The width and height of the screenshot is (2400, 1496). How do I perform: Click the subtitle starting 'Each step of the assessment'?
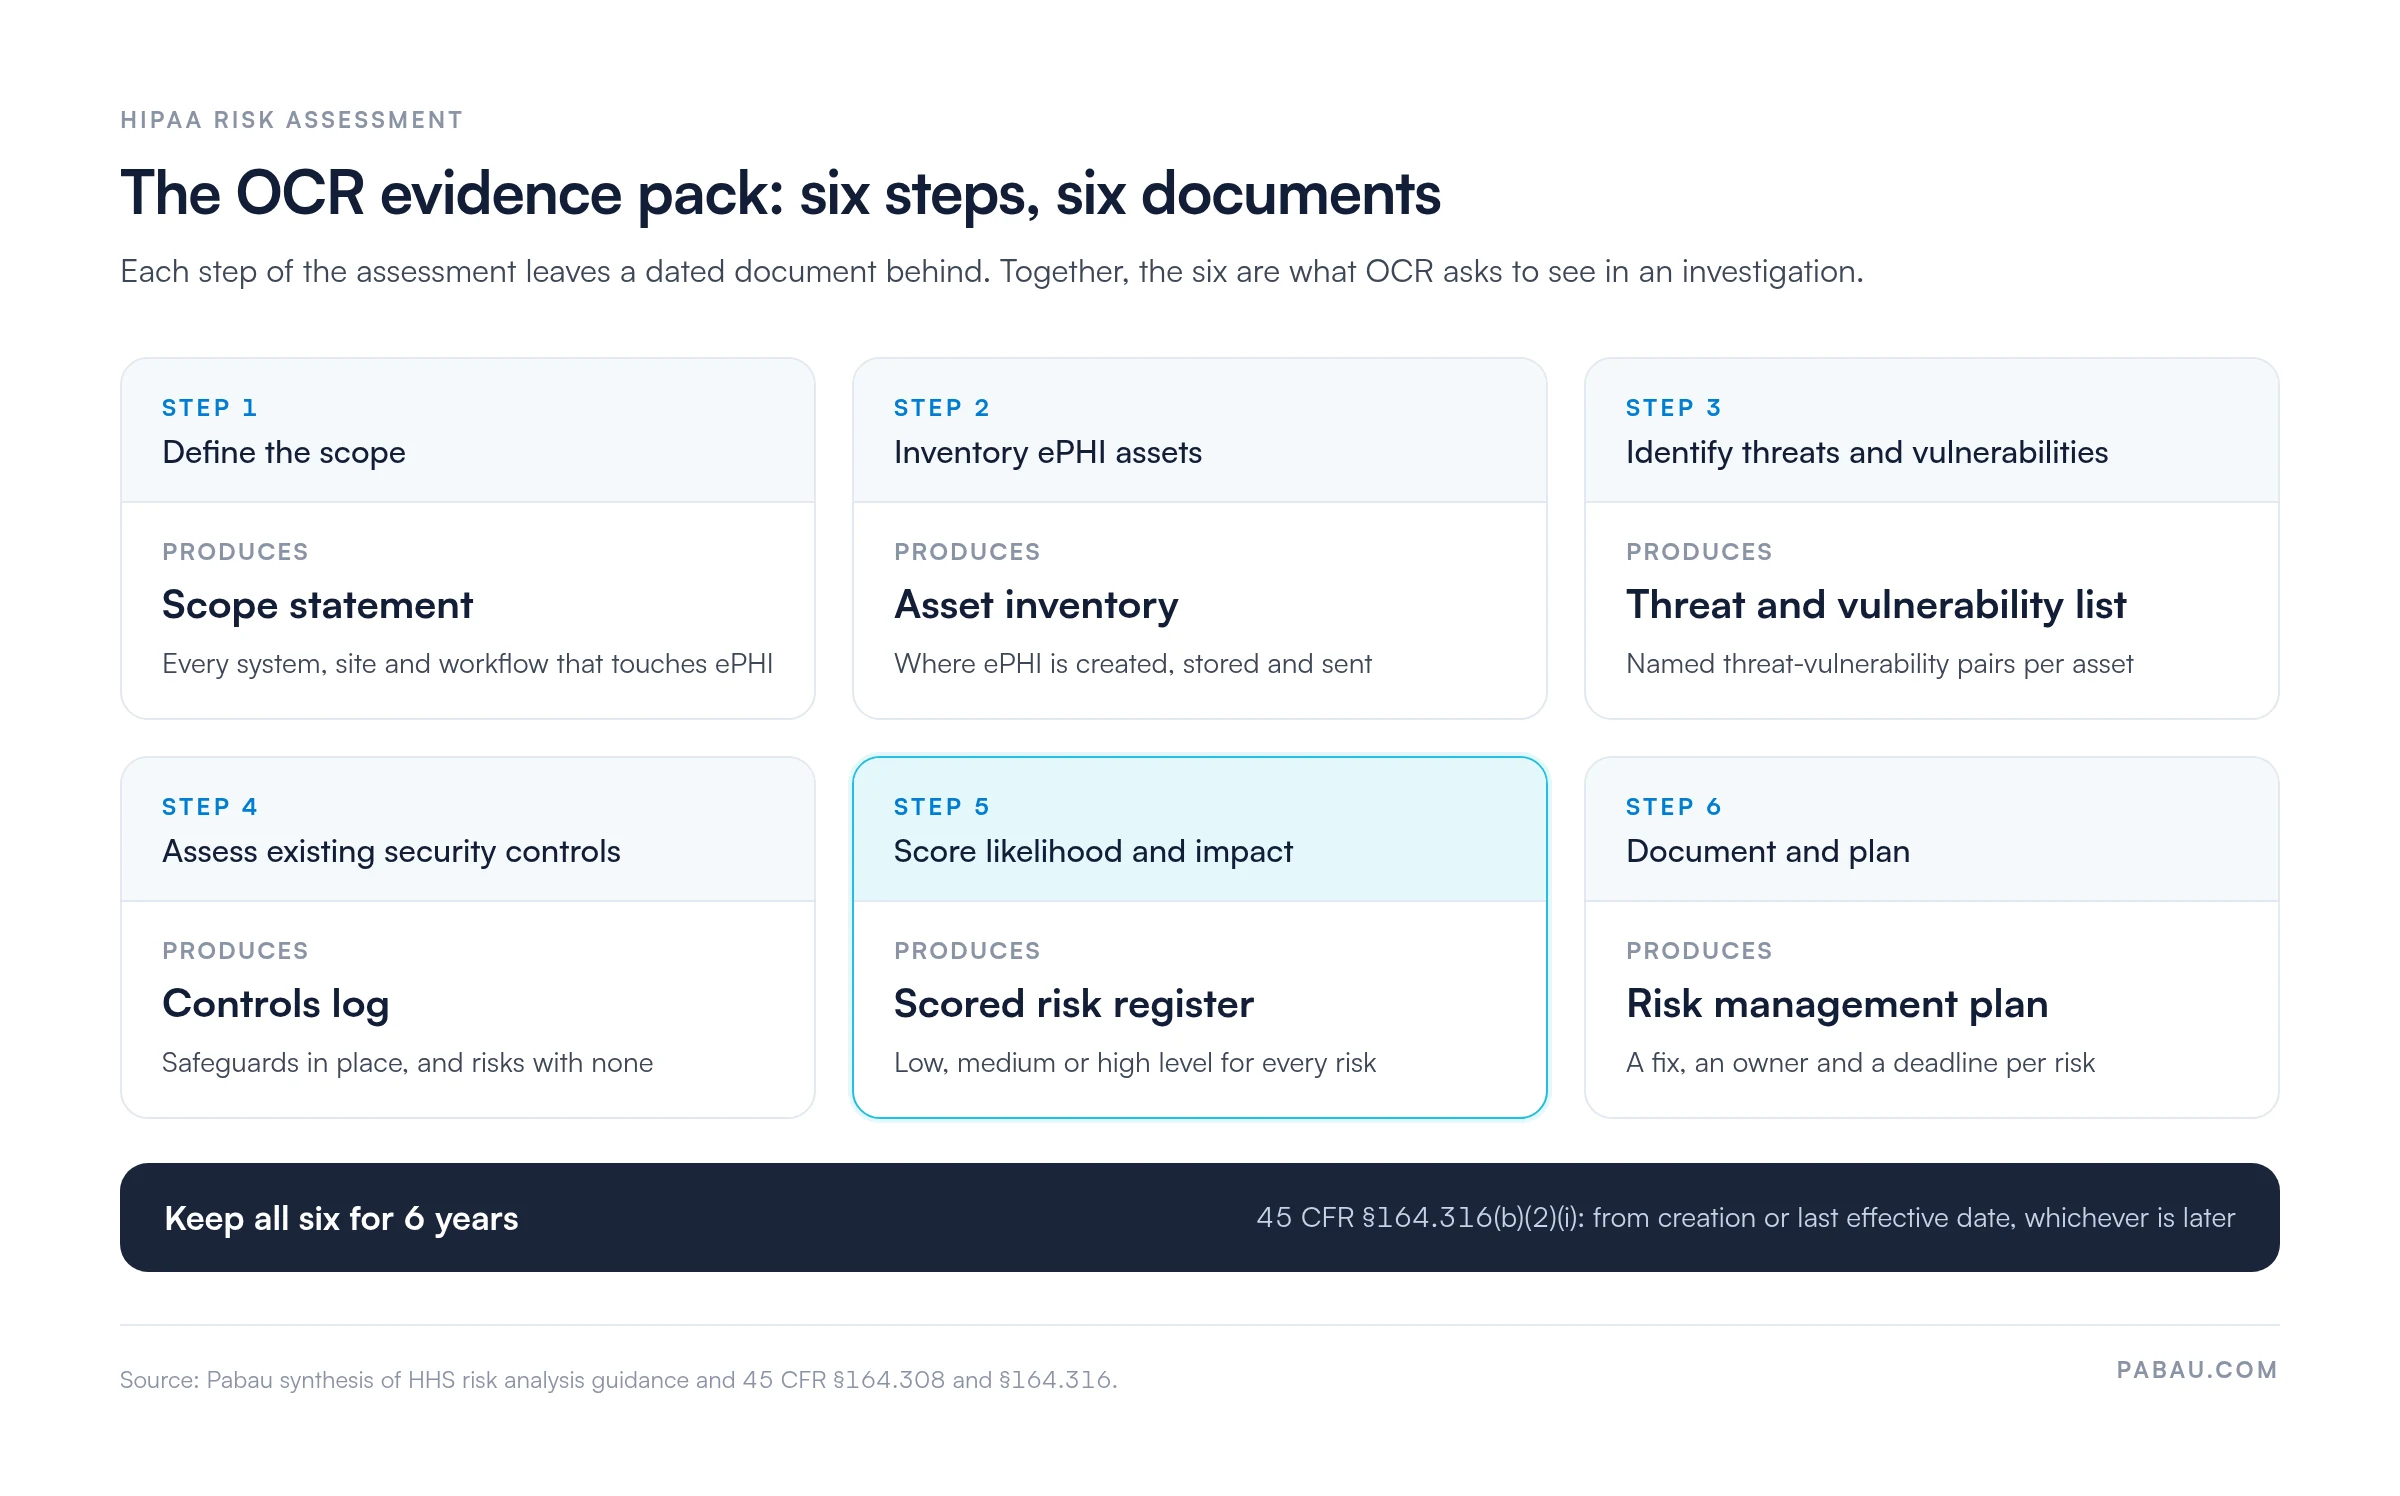(992, 272)
